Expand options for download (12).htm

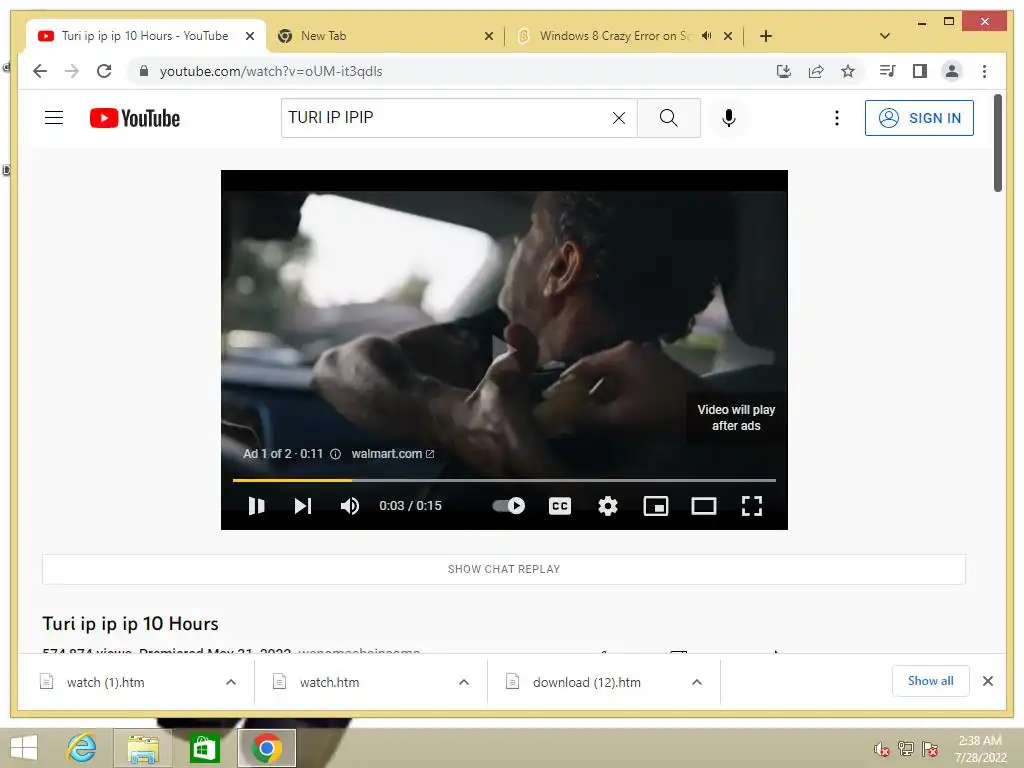point(697,682)
